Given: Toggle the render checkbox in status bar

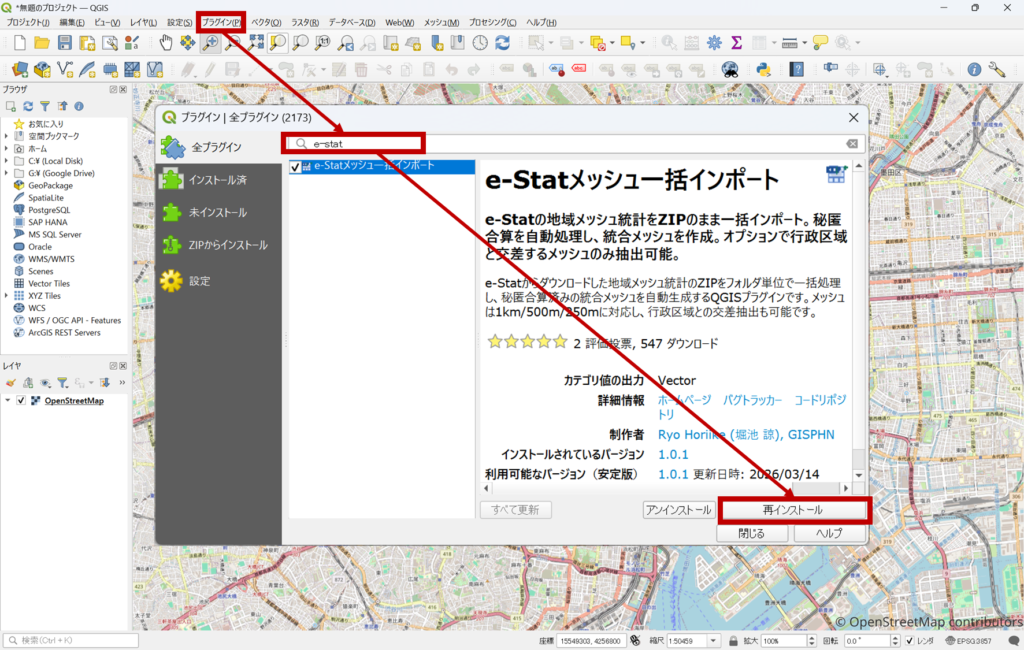Looking at the screenshot, I should (x=908, y=640).
